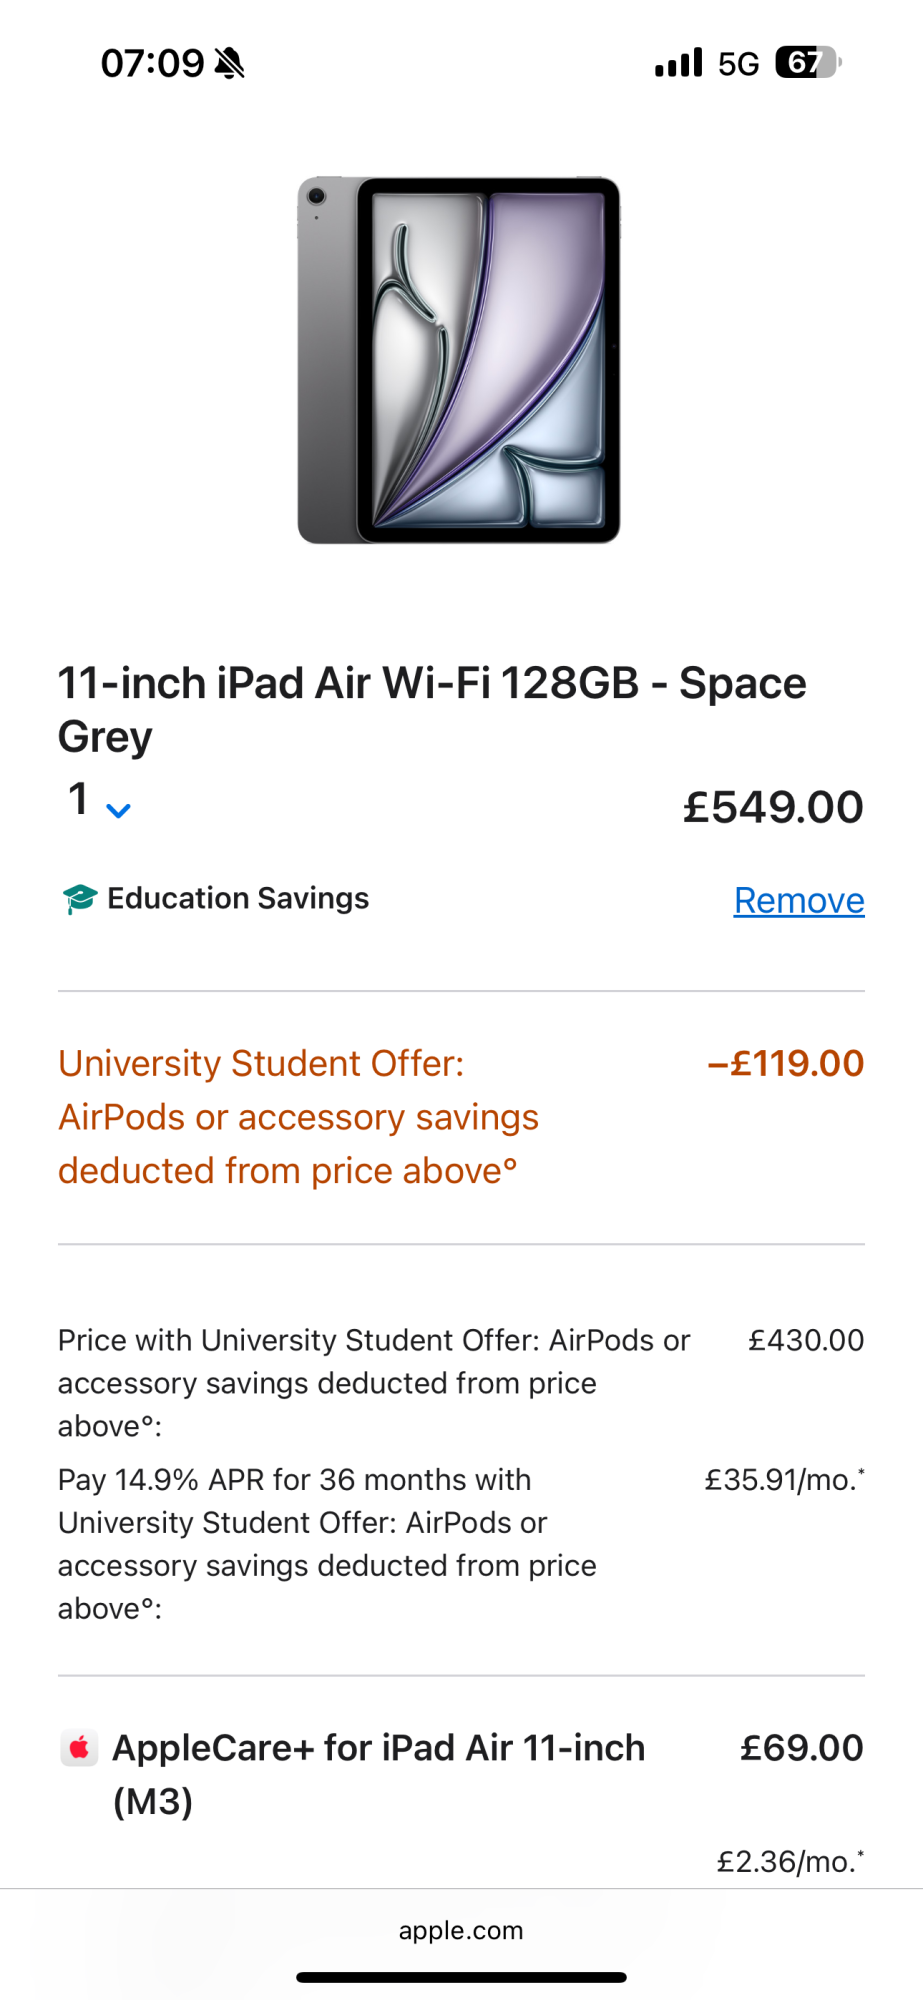Screen dimensions: 923x2000
Task: Tap the battery level indicator
Action: click(x=808, y=63)
